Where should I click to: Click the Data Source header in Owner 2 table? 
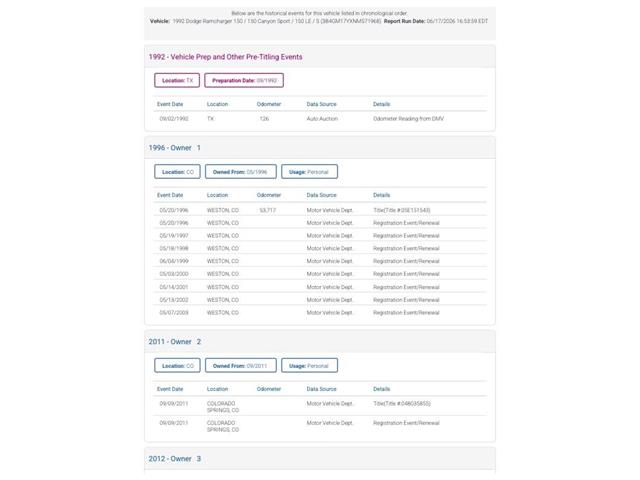(322, 389)
